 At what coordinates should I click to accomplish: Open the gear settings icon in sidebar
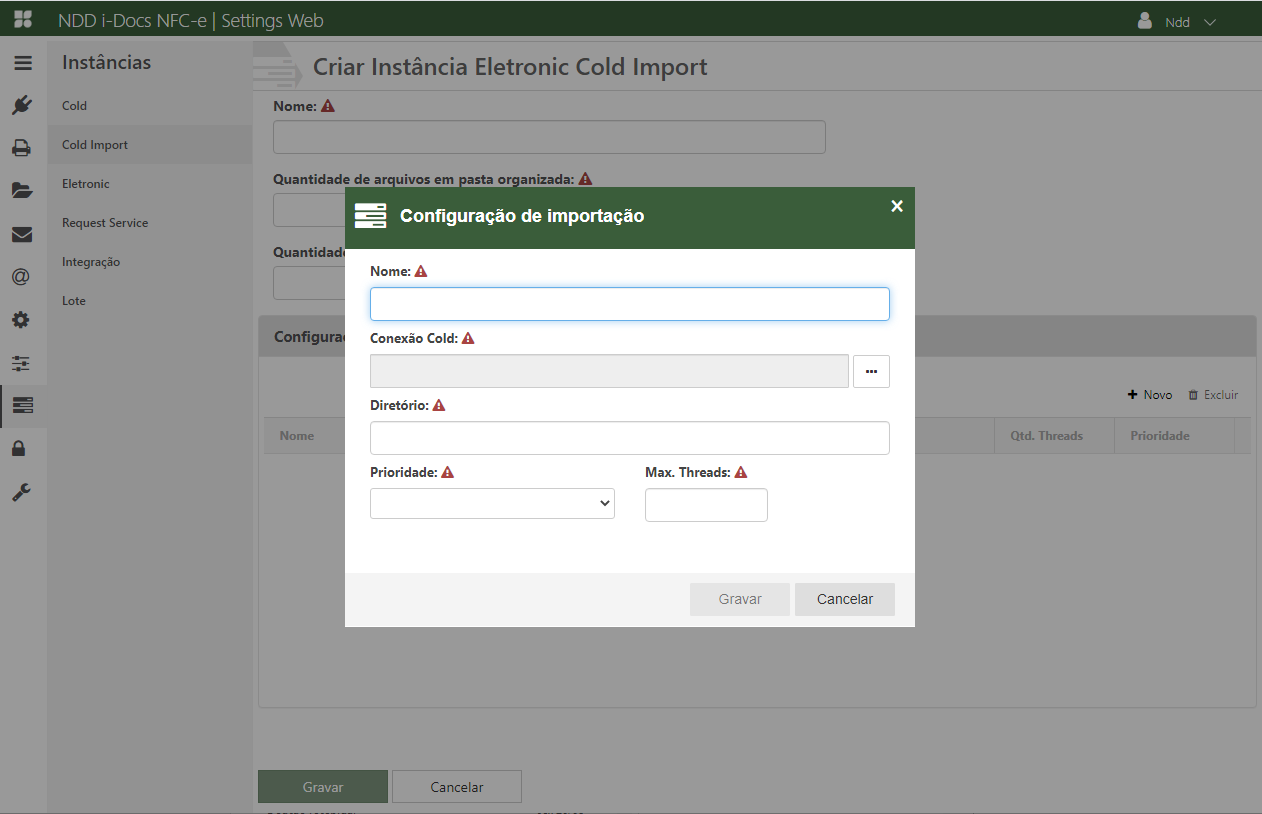click(x=22, y=320)
